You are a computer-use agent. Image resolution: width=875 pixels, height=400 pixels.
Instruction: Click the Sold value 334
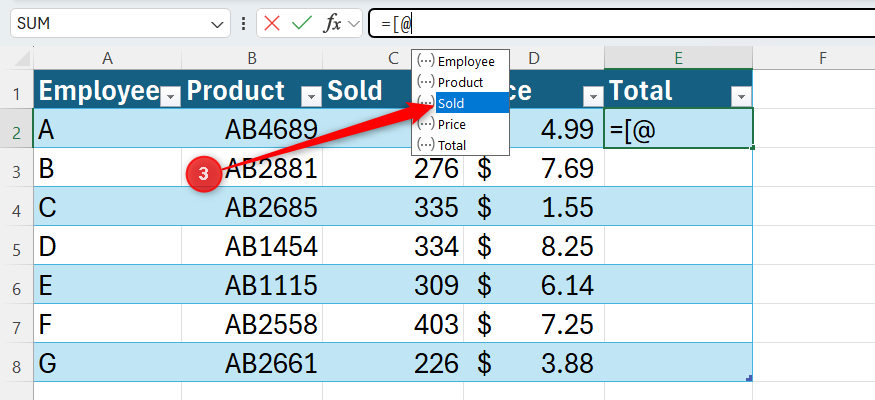pyautogui.click(x=436, y=246)
